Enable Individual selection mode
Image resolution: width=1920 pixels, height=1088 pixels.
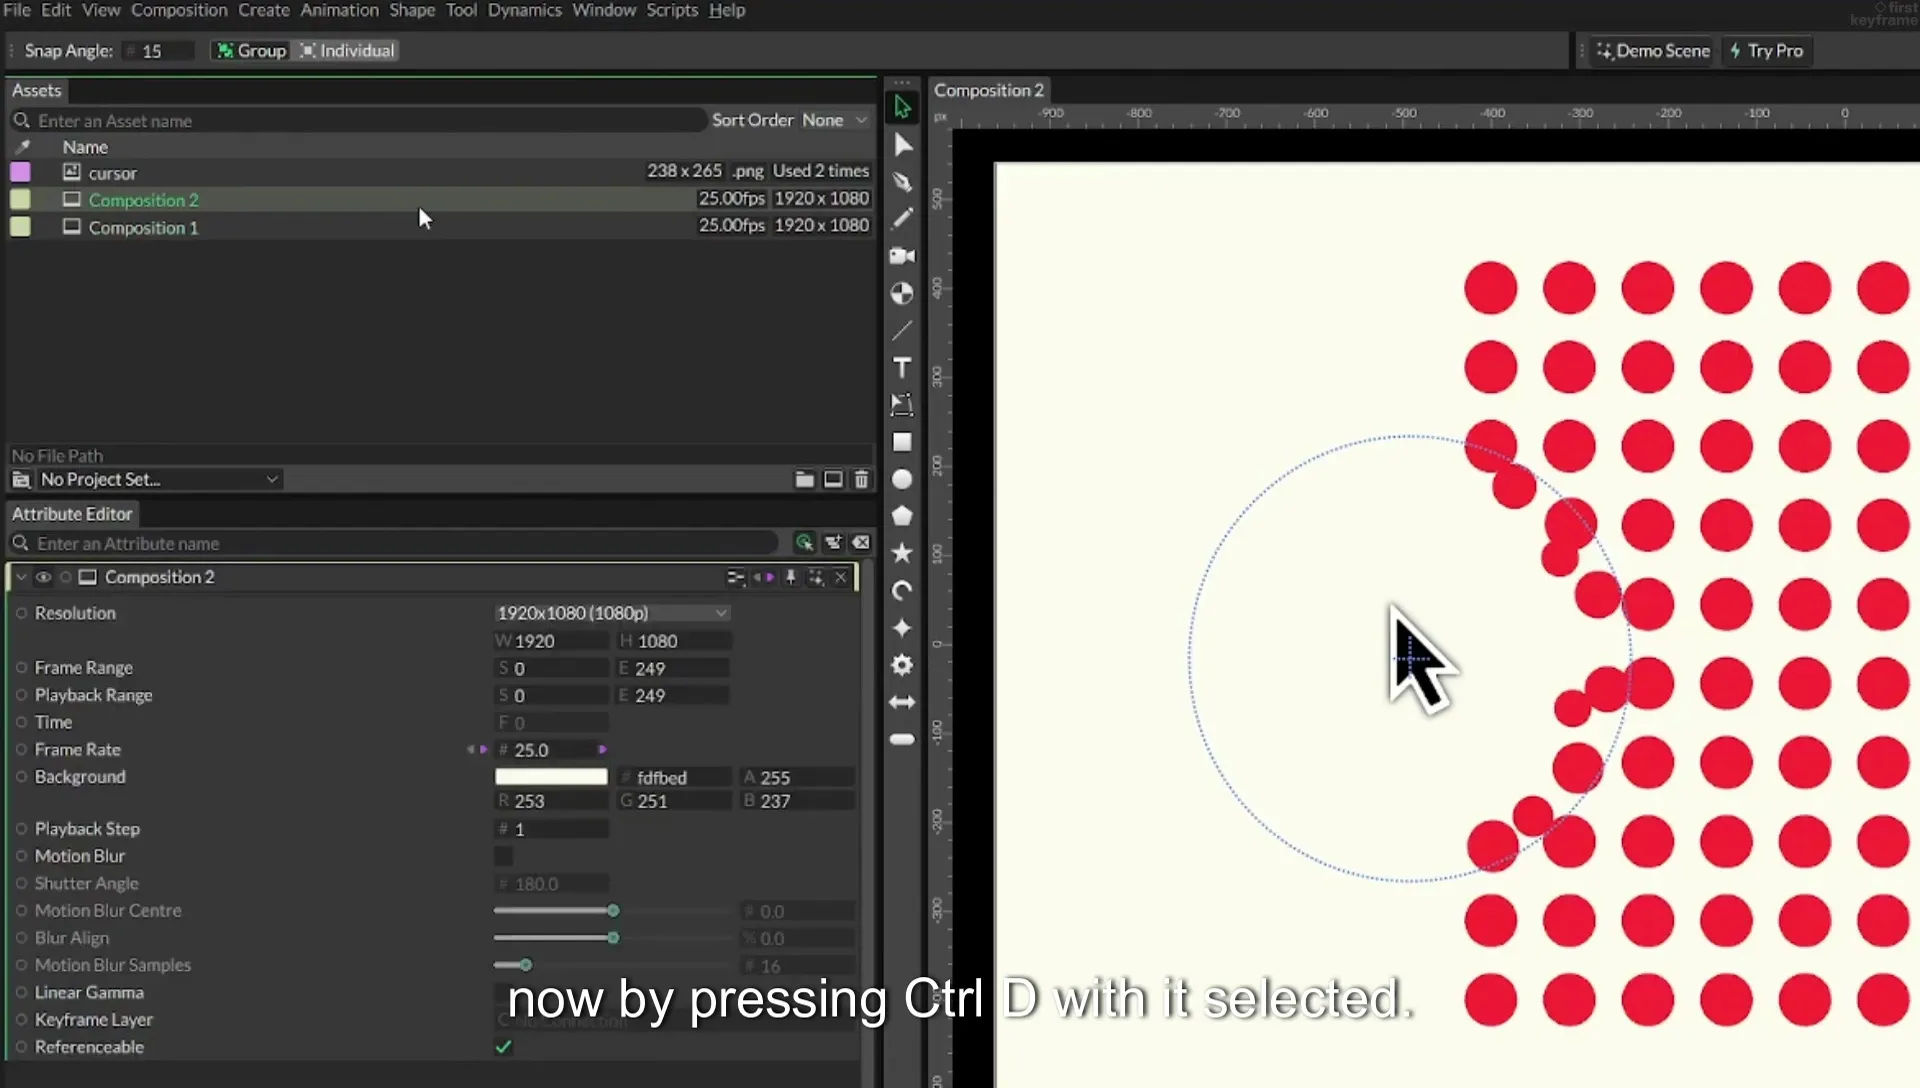[x=347, y=51]
